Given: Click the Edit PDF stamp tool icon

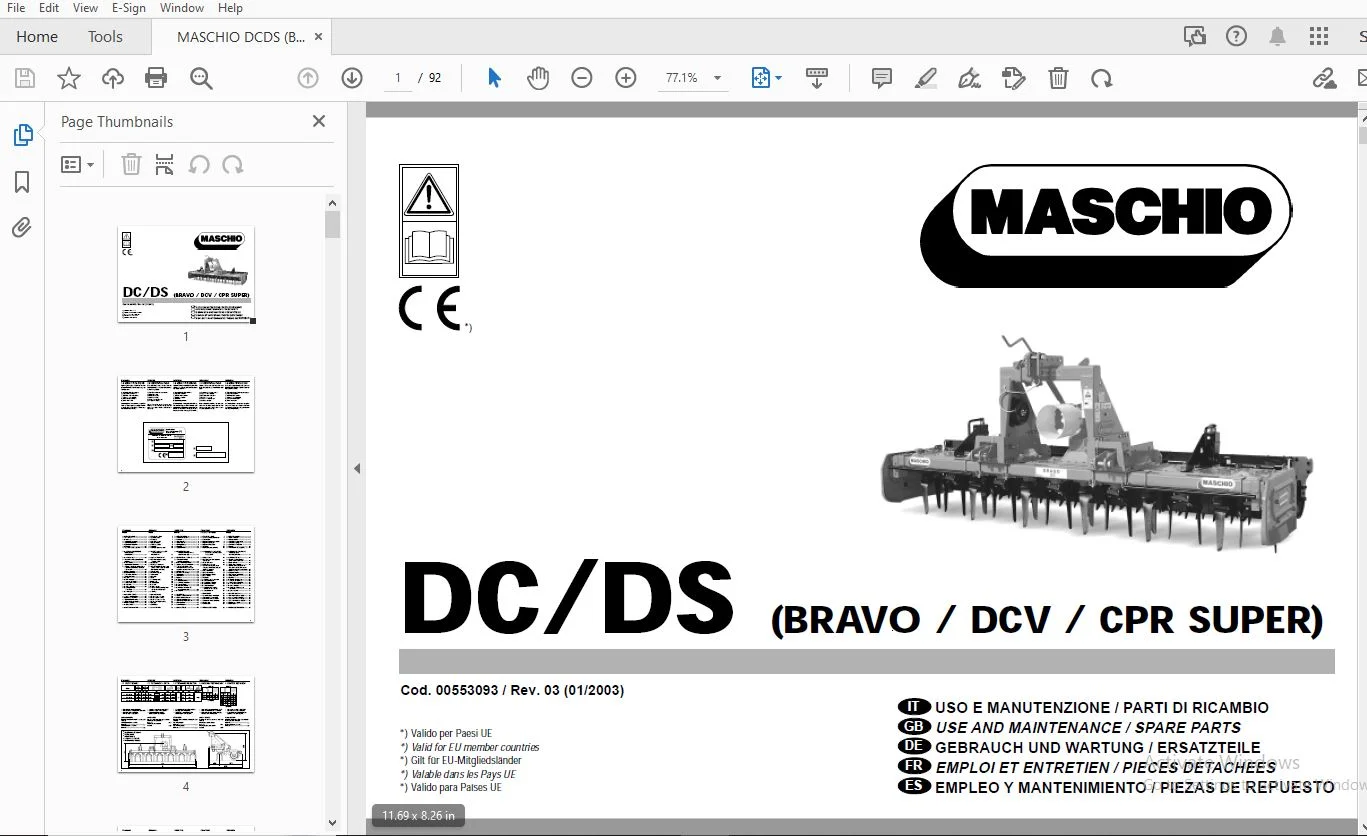Looking at the screenshot, I should (x=1014, y=78).
